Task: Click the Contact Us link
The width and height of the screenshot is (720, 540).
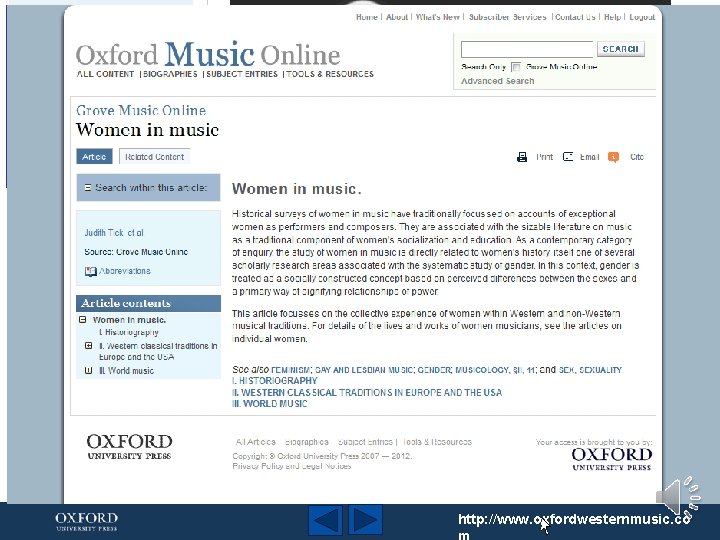Action: 575,17
